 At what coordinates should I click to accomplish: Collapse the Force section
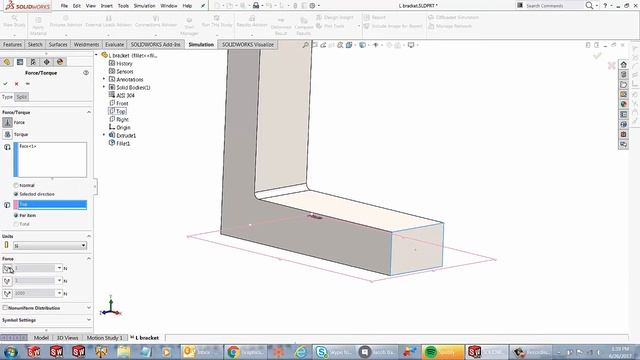(89, 259)
